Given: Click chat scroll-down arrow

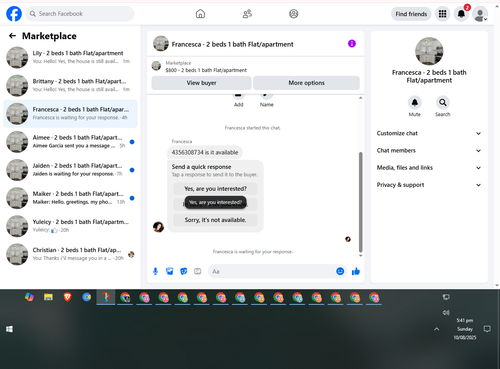Looking at the screenshot, I should point(360,256).
